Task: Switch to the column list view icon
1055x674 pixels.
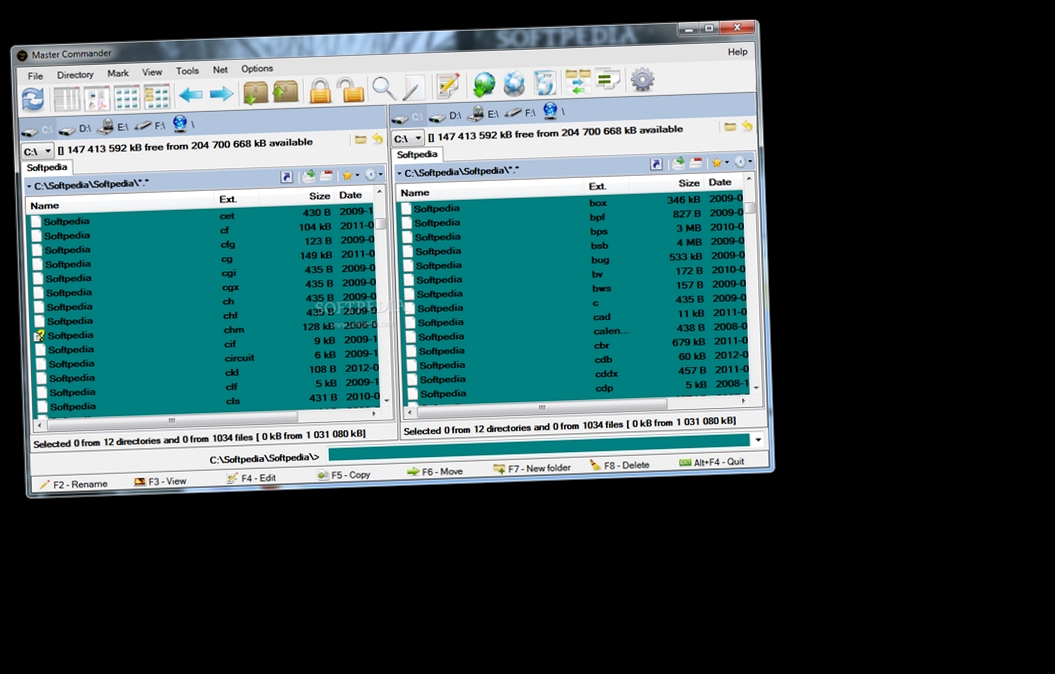Action: (67, 99)
